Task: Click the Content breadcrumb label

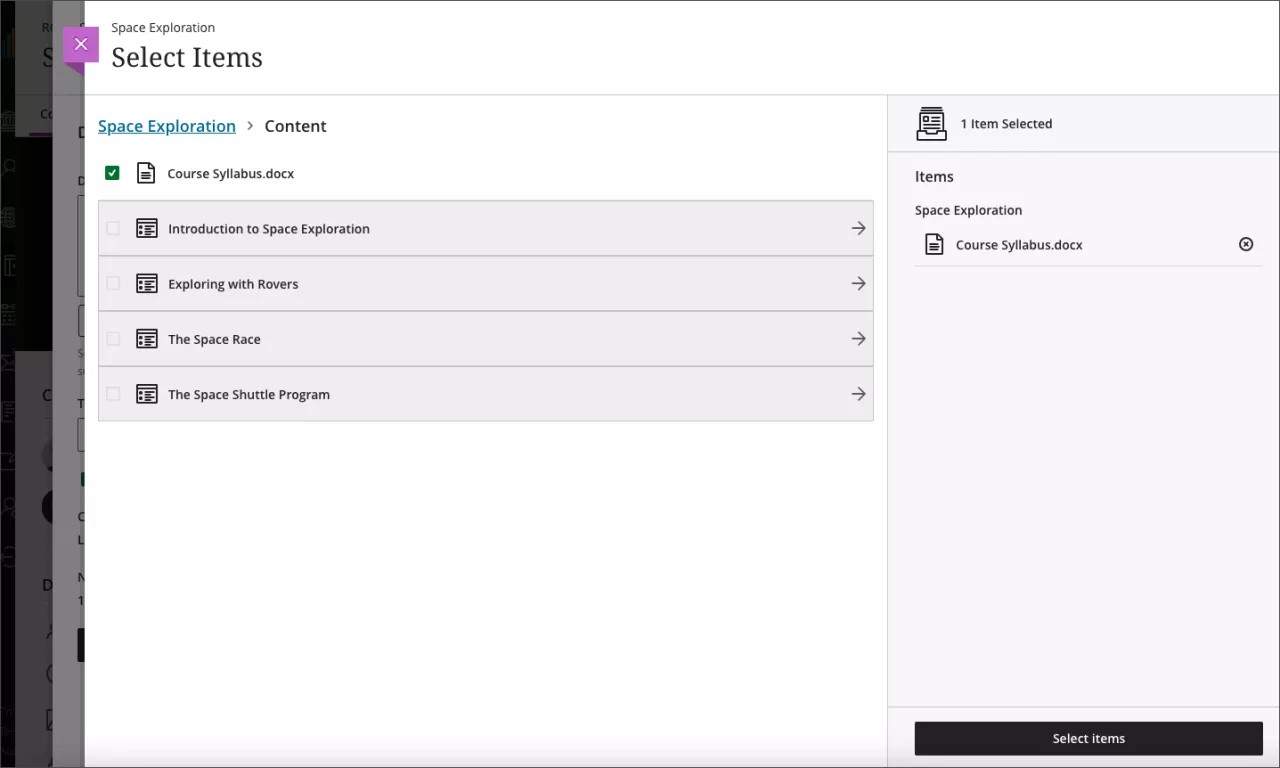Action: pos(295,126)
